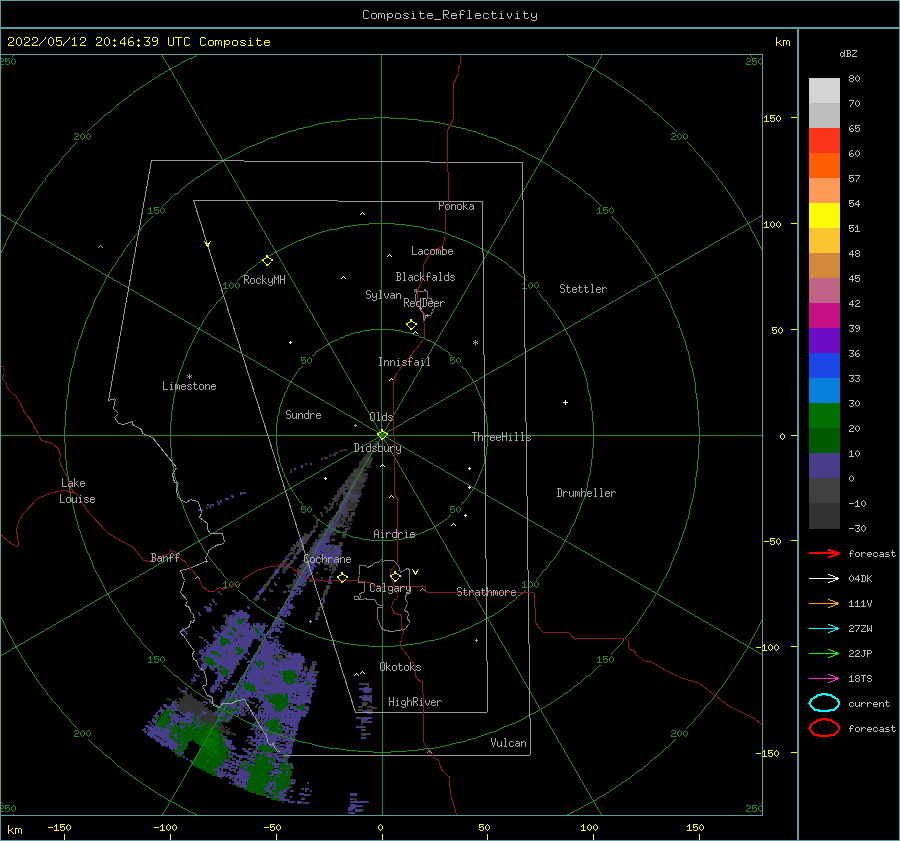Click the yellow diamond marker inside Calgary
Viewport: 900px width, 841px height.
(x=395, y=576)
